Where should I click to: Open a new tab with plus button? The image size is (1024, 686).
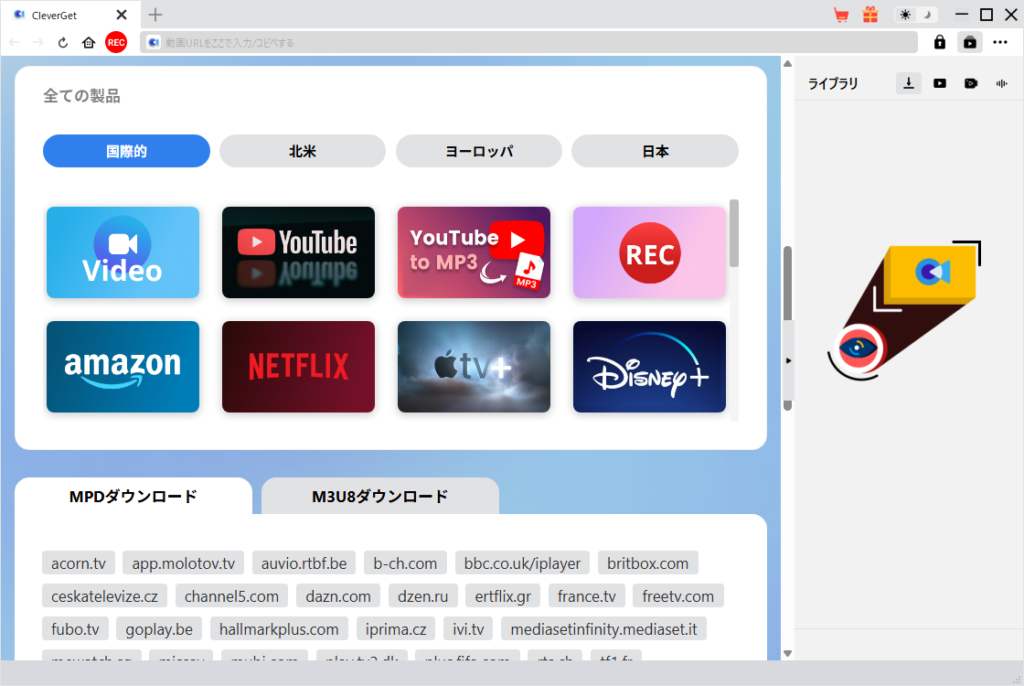[155, 15]
